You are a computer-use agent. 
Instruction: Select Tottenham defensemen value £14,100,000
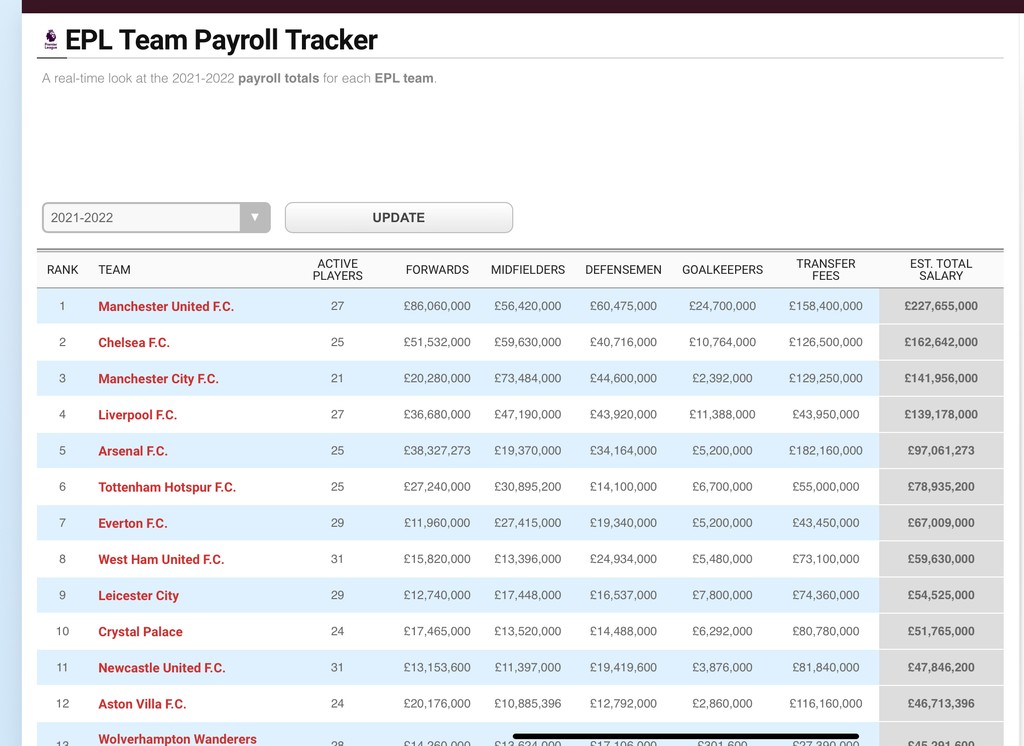click(x=623, y=487)
